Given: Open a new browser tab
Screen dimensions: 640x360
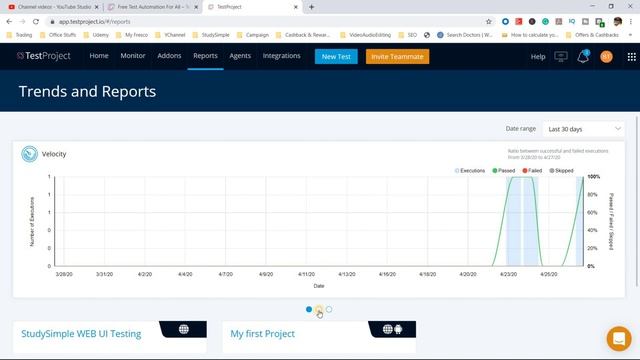Looking at the screenshot, I should tap(311, 7).
